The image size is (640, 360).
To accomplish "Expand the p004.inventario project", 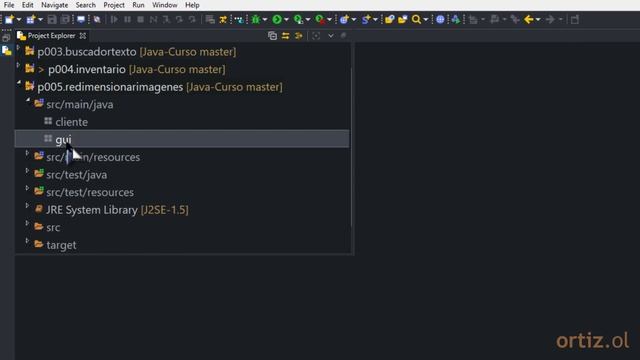I will point(18,66).
